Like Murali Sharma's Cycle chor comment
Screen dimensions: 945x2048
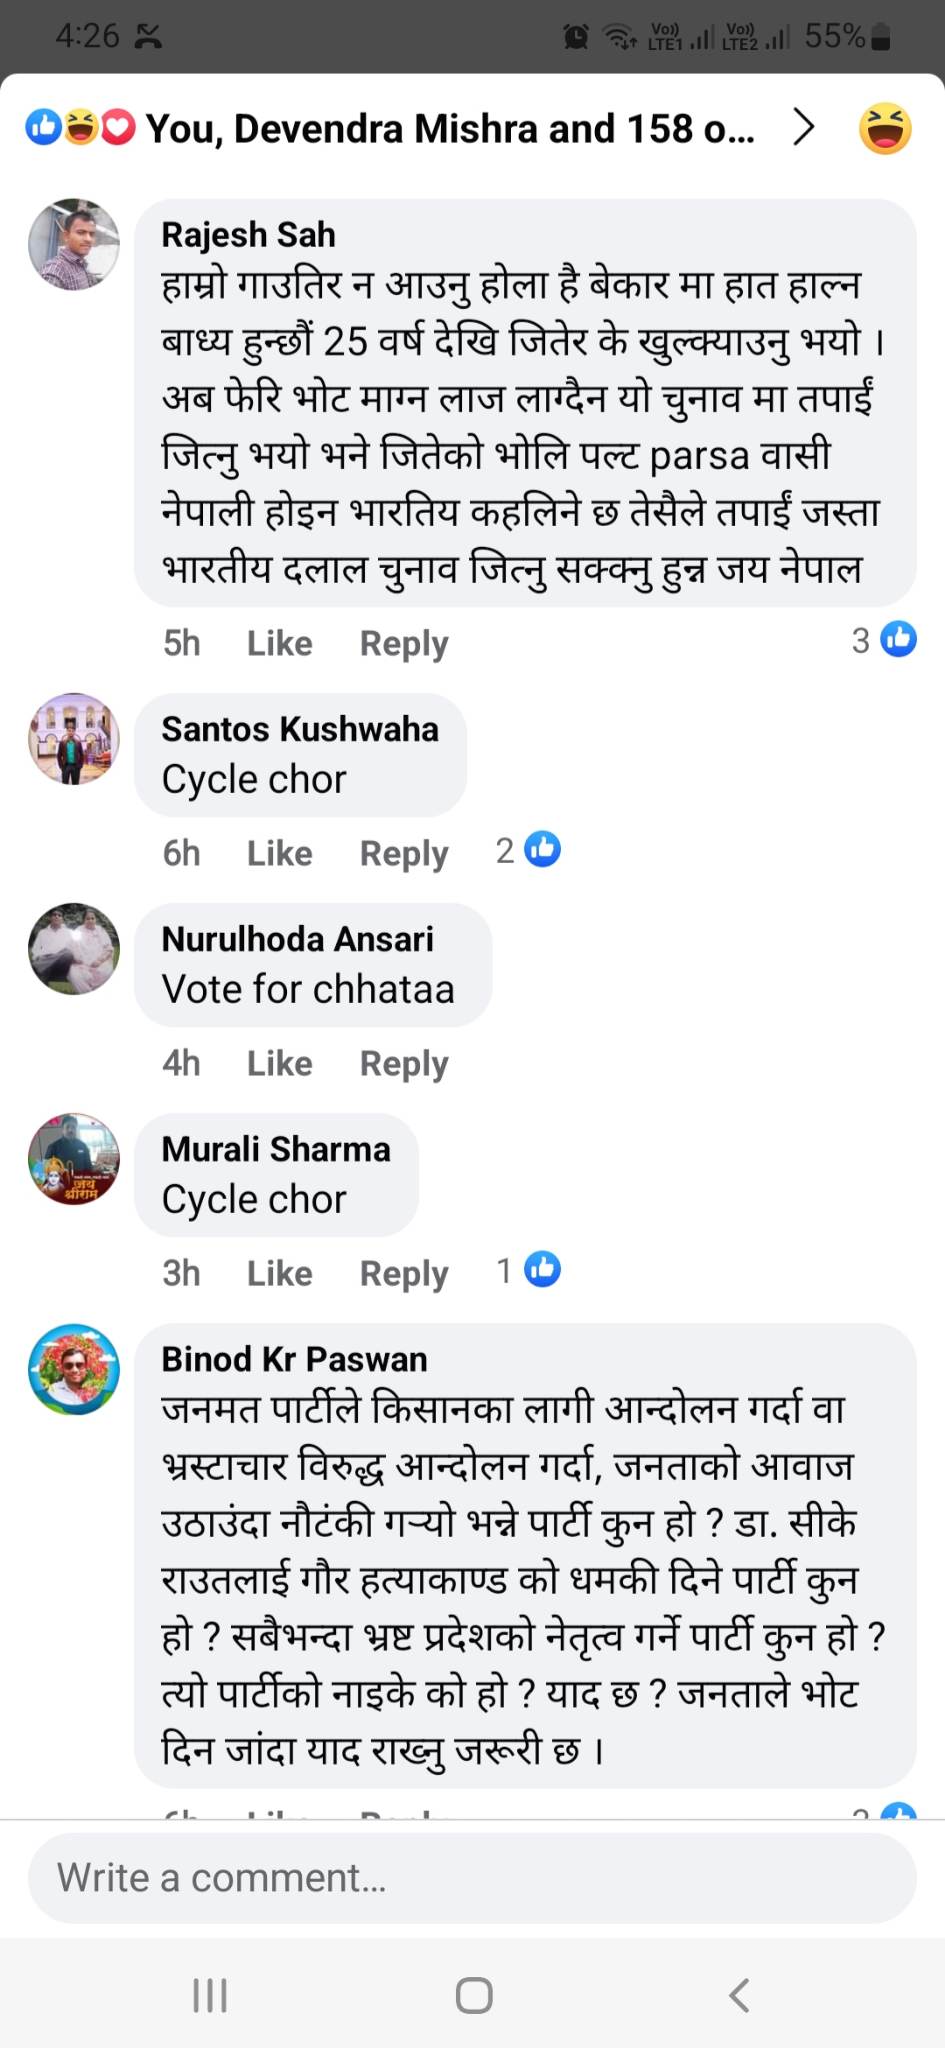pyautogui.click(x=279, y=1273)
